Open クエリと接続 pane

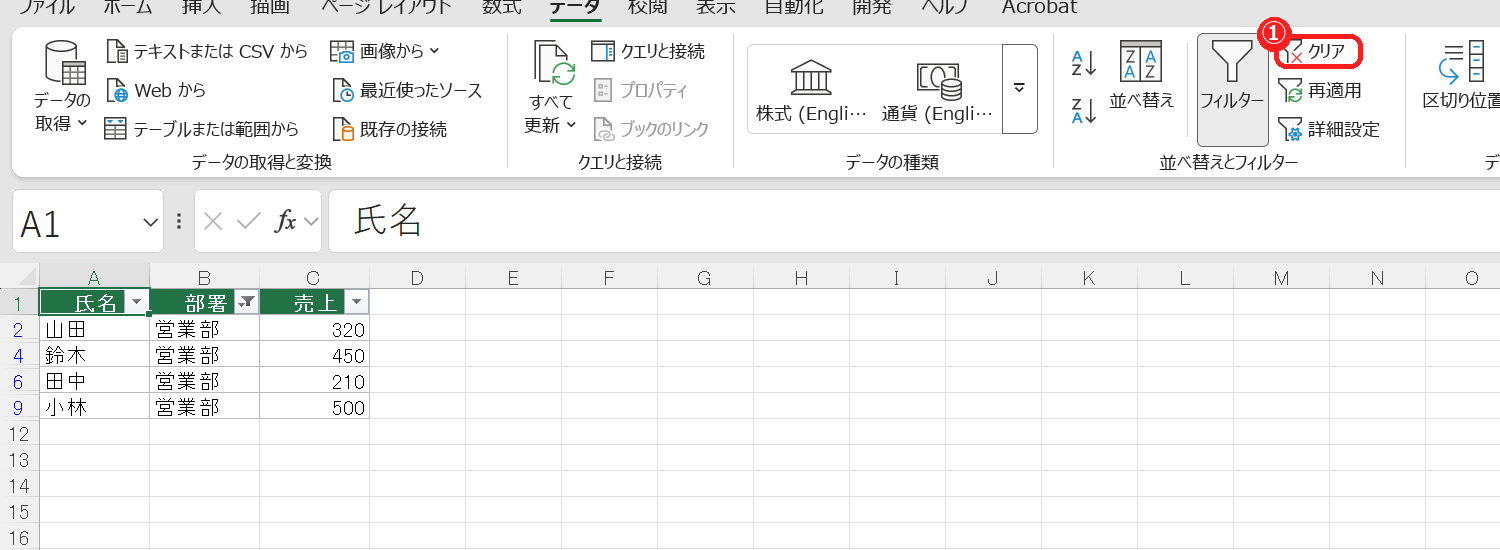648,51
